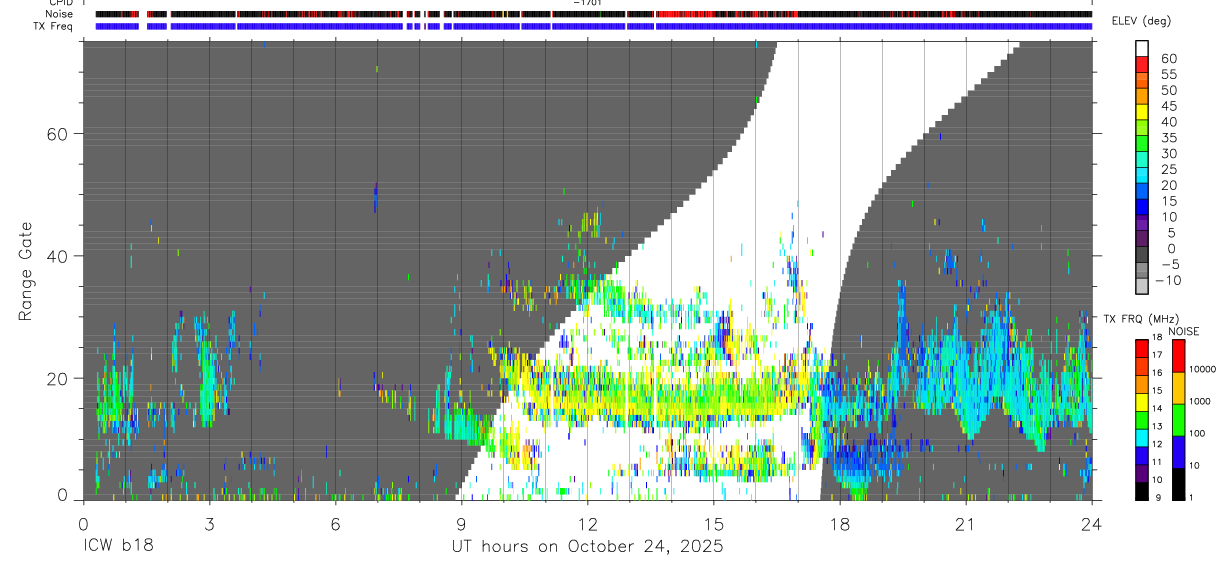
Task: Click the yellow ELEV swatch between 40 and 45
Action: pos(1142,112)
